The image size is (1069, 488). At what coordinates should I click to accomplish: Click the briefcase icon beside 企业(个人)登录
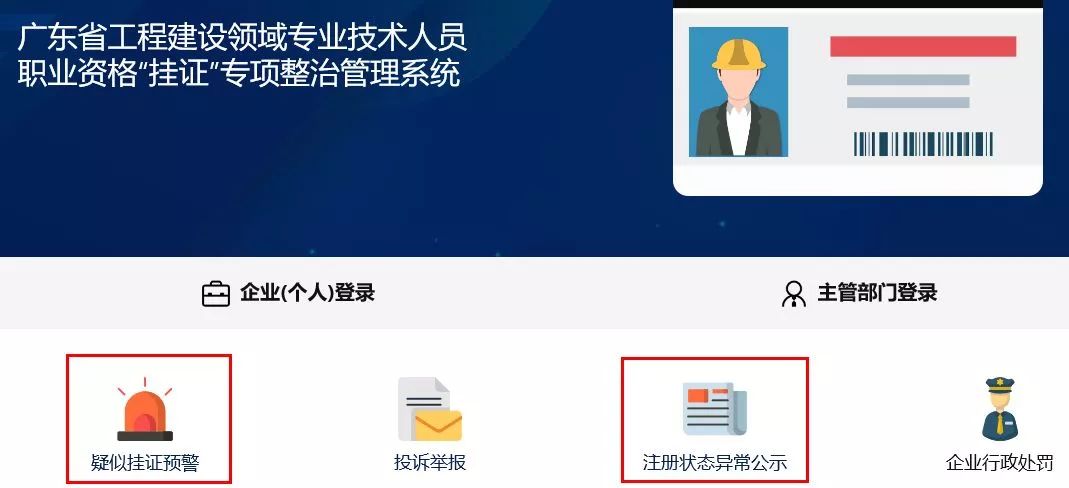[x=215, y=294]
